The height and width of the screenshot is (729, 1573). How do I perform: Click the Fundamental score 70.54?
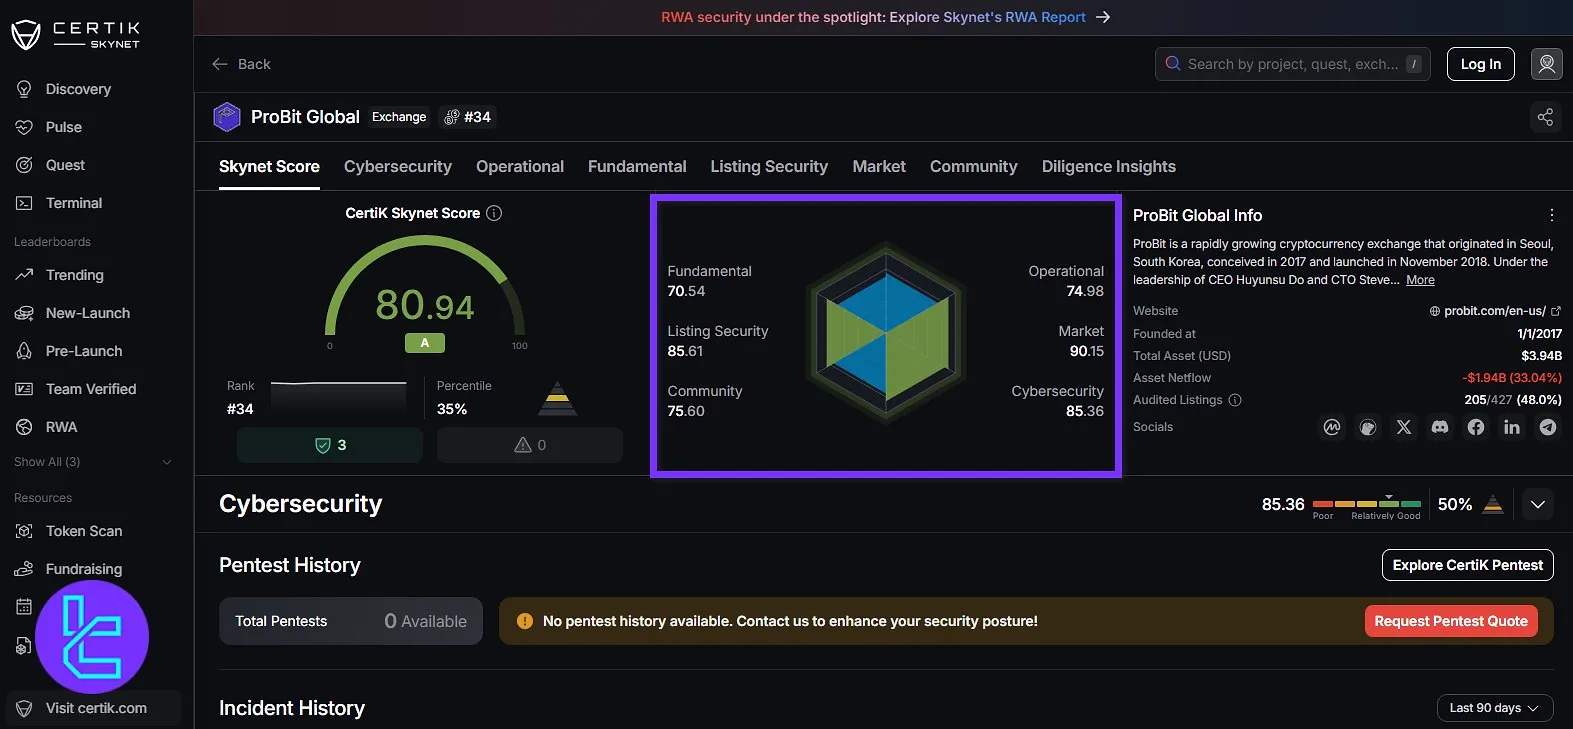(686, 291)
